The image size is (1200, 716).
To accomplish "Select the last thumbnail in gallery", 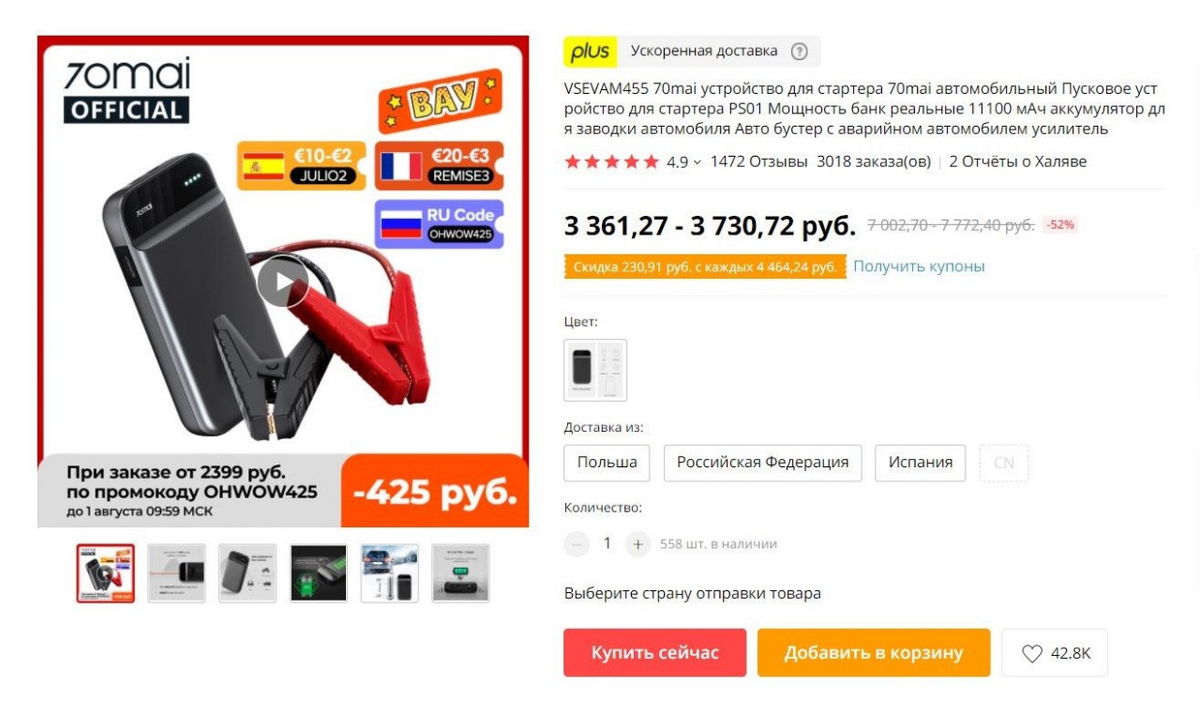I will point(461,573).
